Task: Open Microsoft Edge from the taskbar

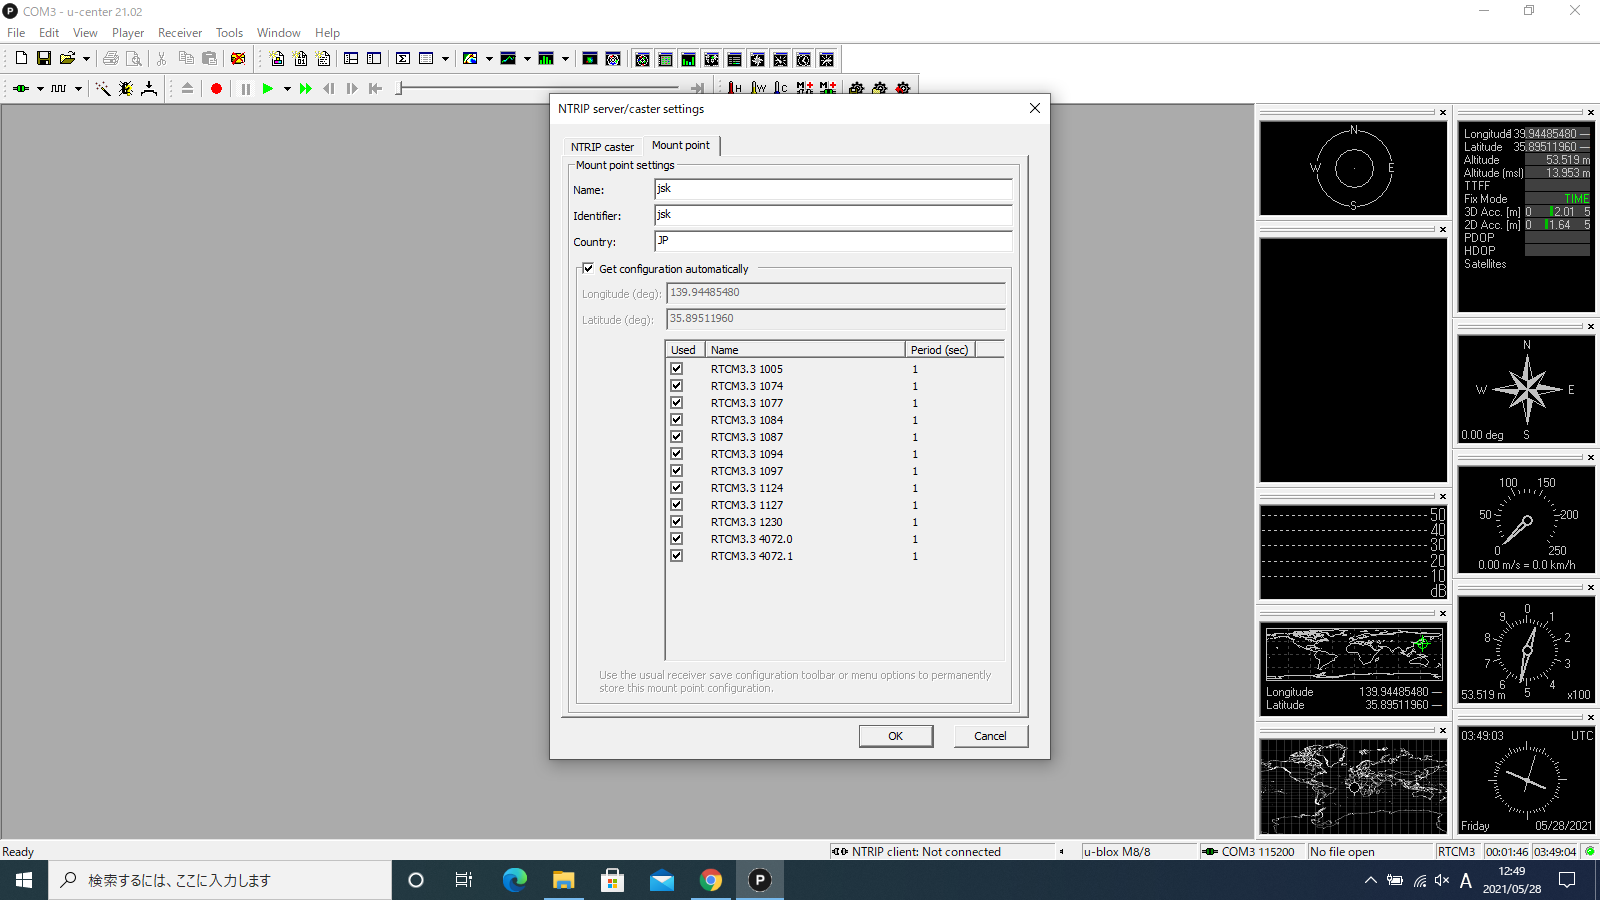Action: (515, 880)
